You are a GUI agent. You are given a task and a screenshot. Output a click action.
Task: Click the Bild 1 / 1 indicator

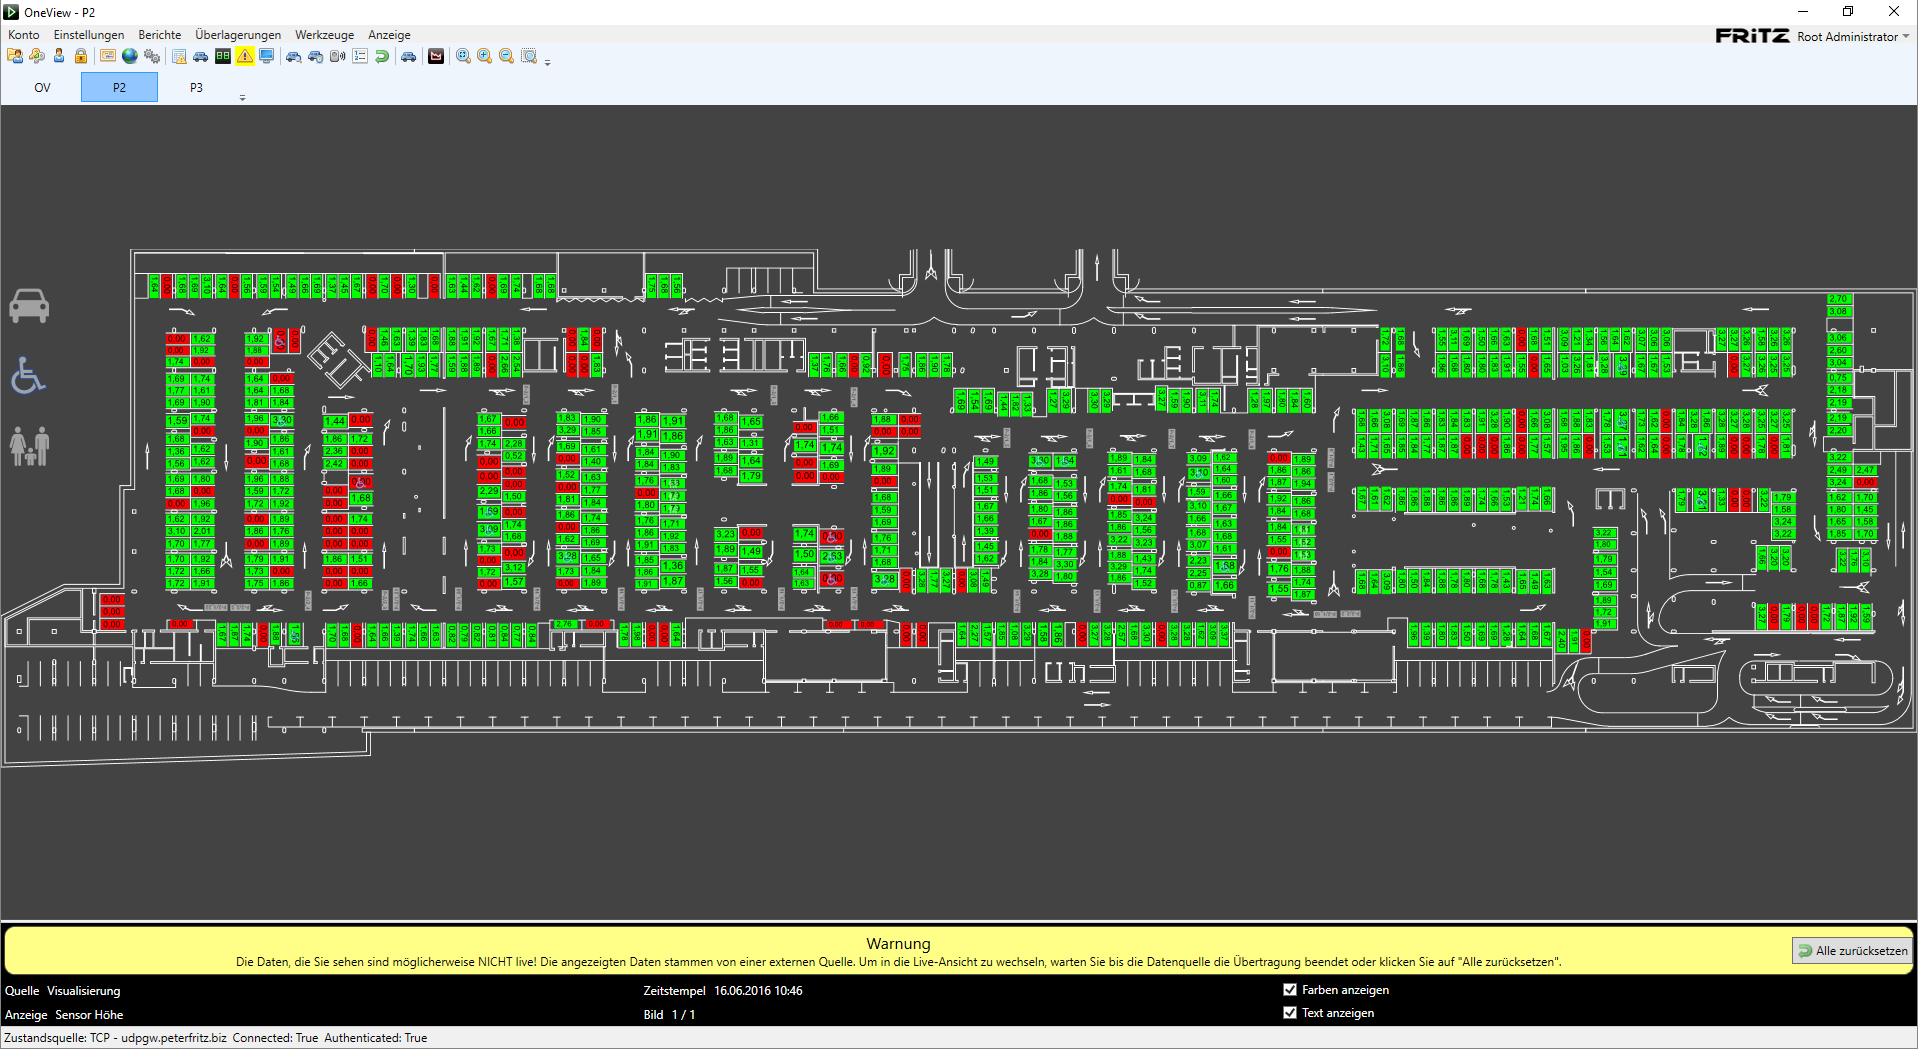669,1014
